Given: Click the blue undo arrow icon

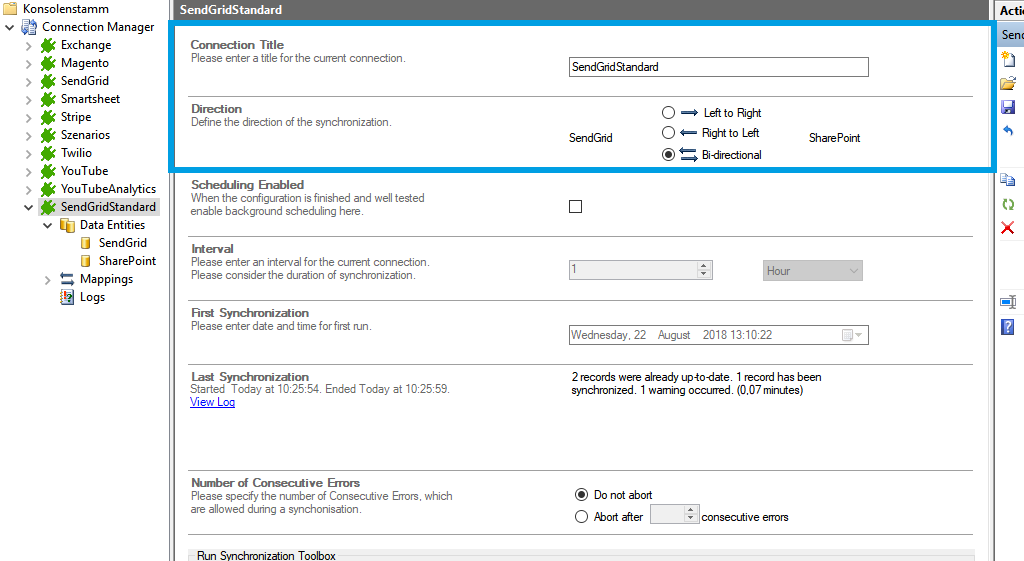Looking at the screenshot, I should [x=1008, y=131].
